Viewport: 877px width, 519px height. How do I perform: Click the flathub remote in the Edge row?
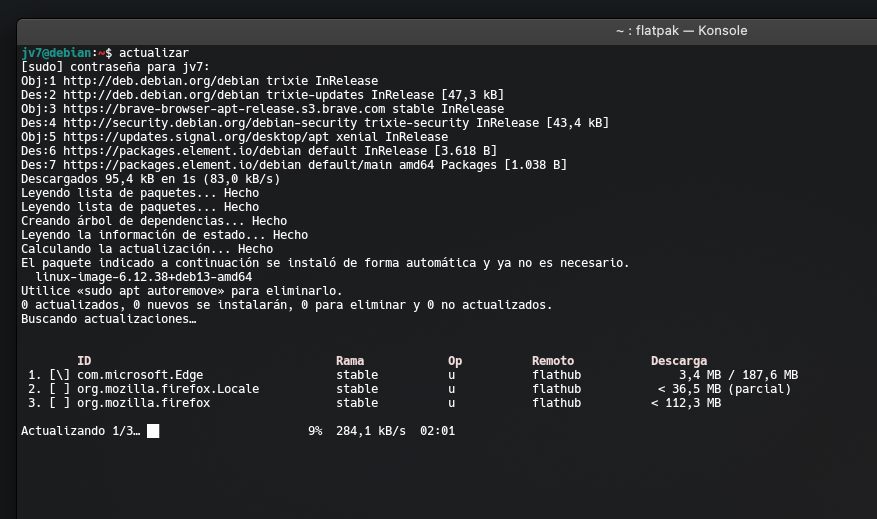click(x=557, y=375)
